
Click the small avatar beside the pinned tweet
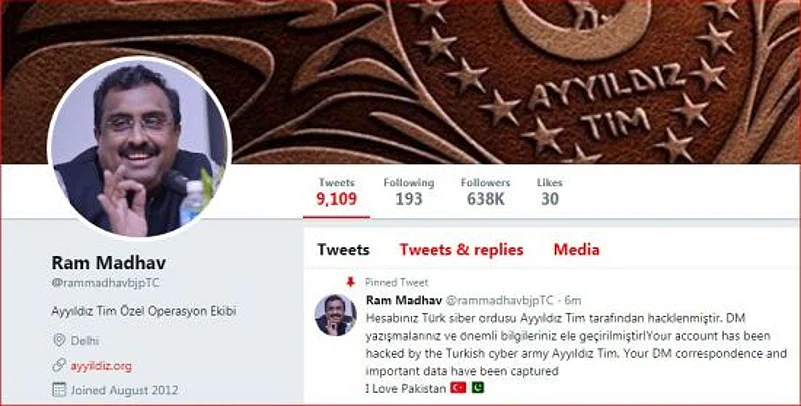click(335, 315)
